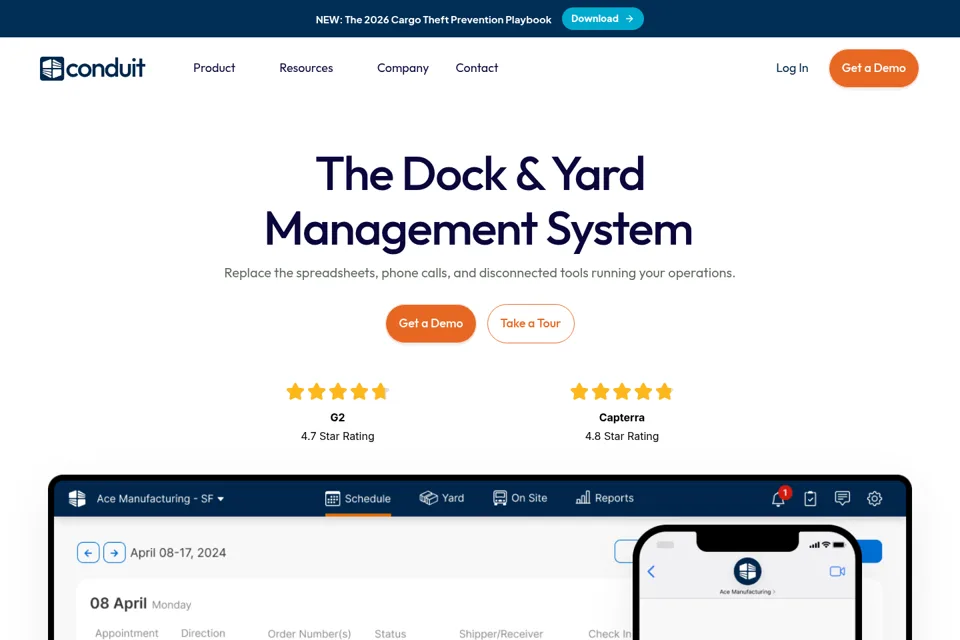Click the '08 April' heading
The height and width of the screenshot is (640, 960).
point(118,603)
